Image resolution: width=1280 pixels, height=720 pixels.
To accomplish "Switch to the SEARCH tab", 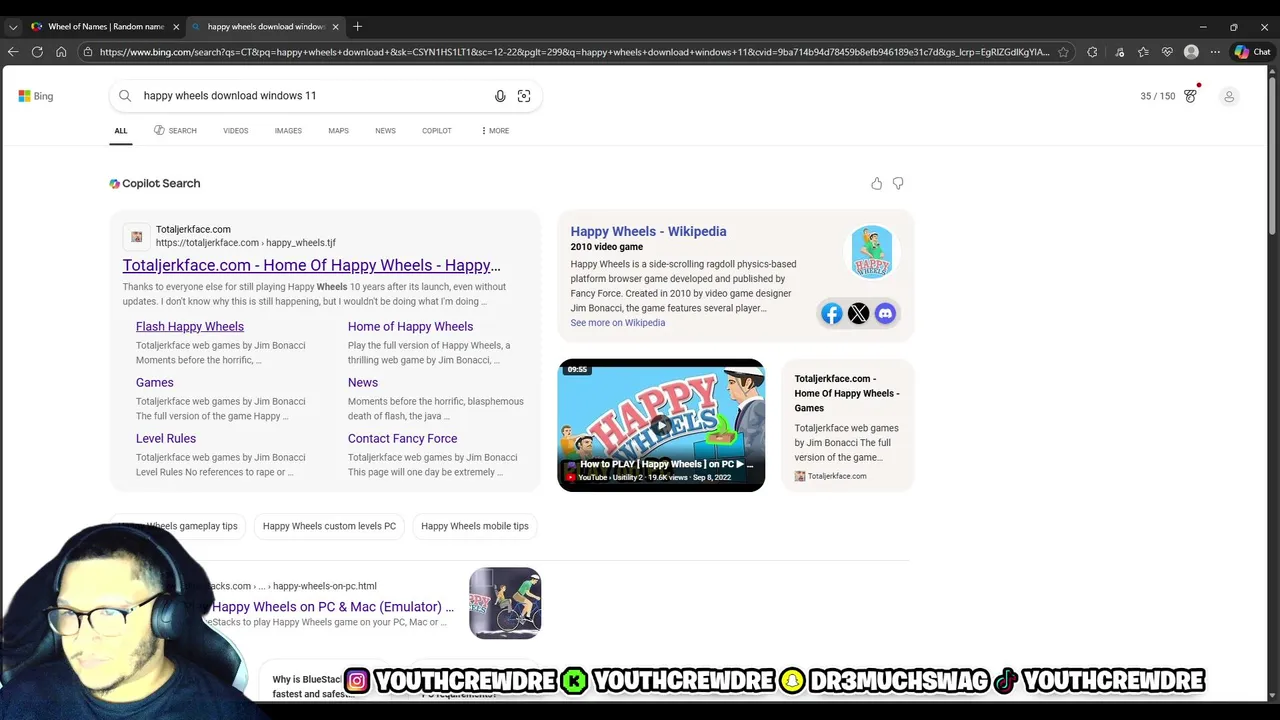I will coord(175,131).
